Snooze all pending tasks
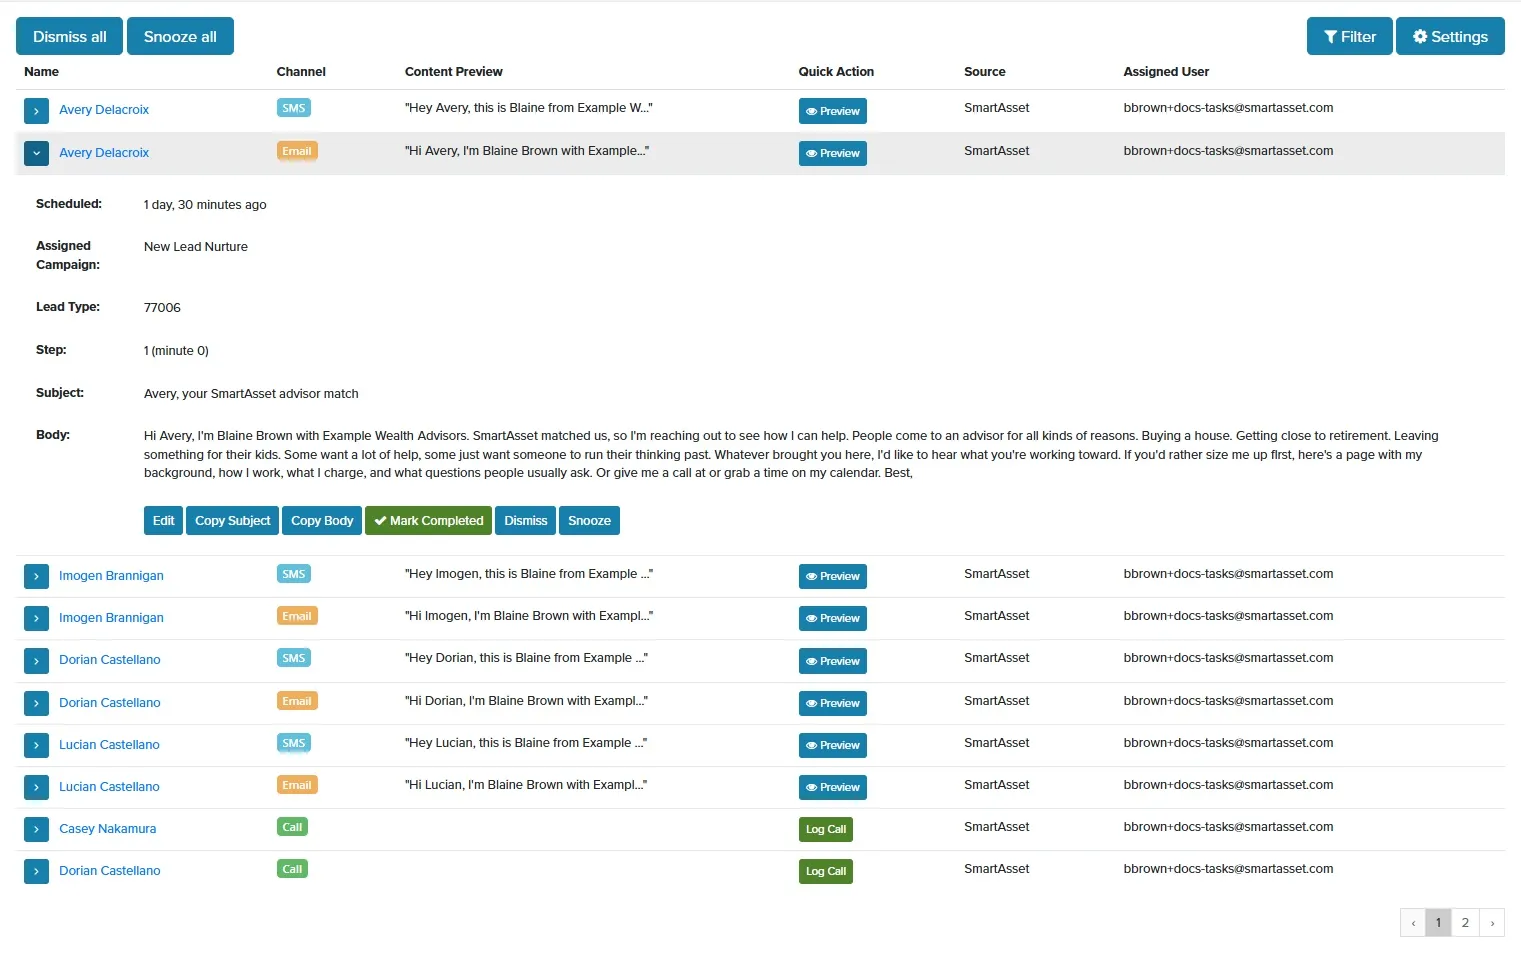This screenshot has height=953, width=1521. (x=180, y=36)
